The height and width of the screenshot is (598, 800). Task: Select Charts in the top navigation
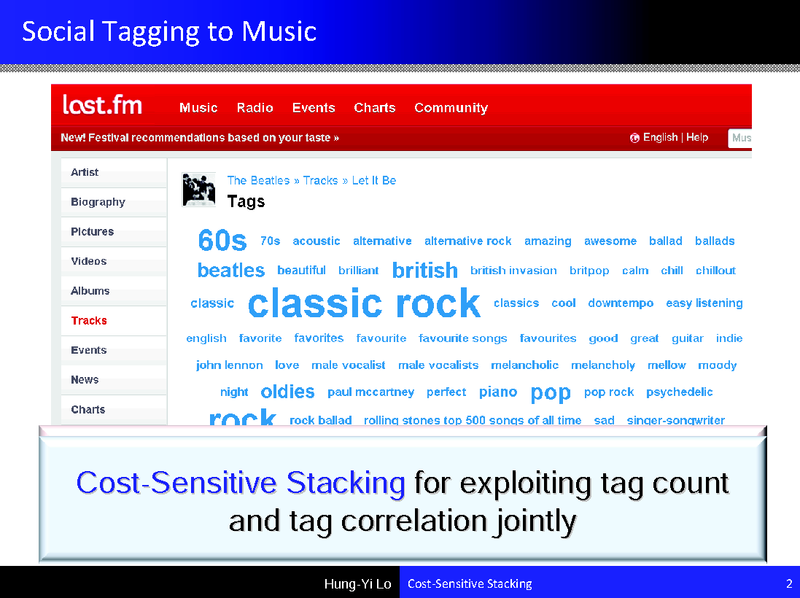click(374, 108)
